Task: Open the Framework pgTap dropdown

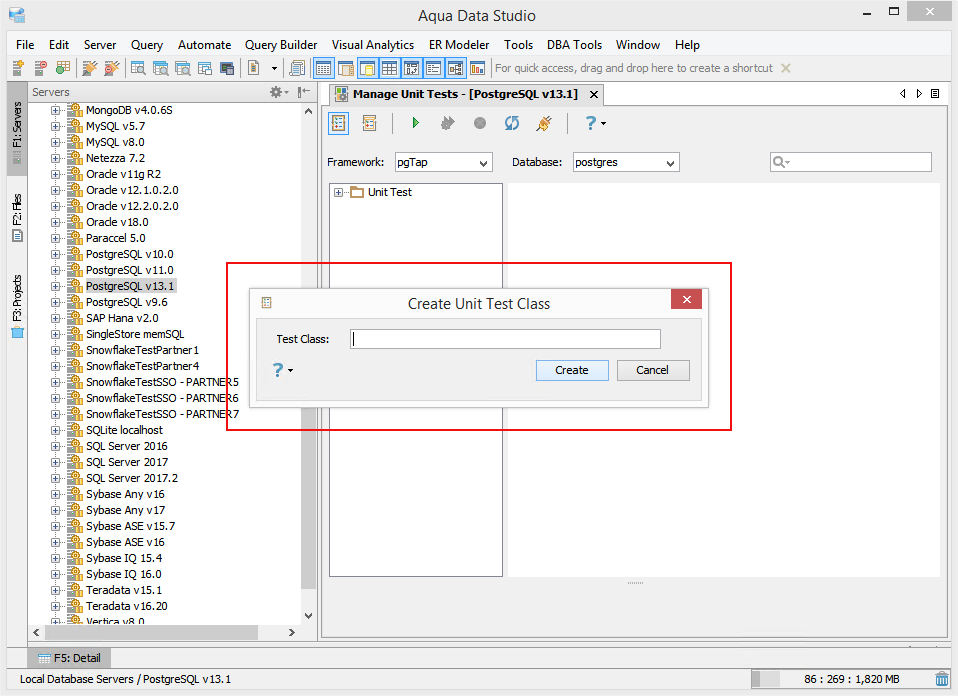Action: (441, 162)
